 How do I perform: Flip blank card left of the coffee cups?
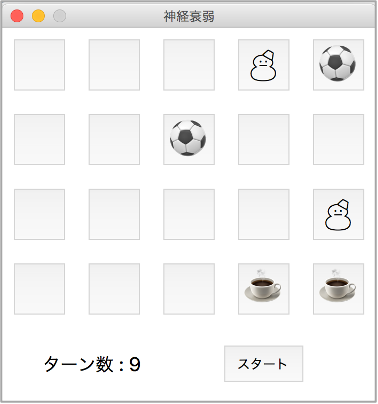click(x=189, y=289)
